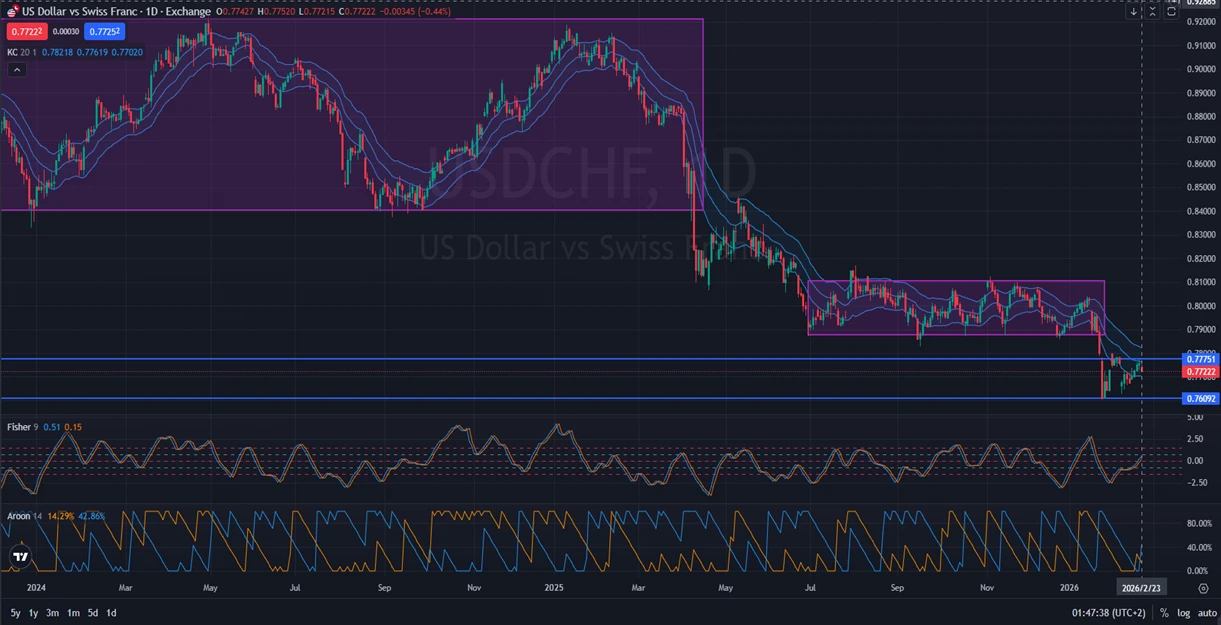The height and width of the screenshot is (625, 1221).
Task: Collapse the indicator legend chevron
Action: [17, 69]
